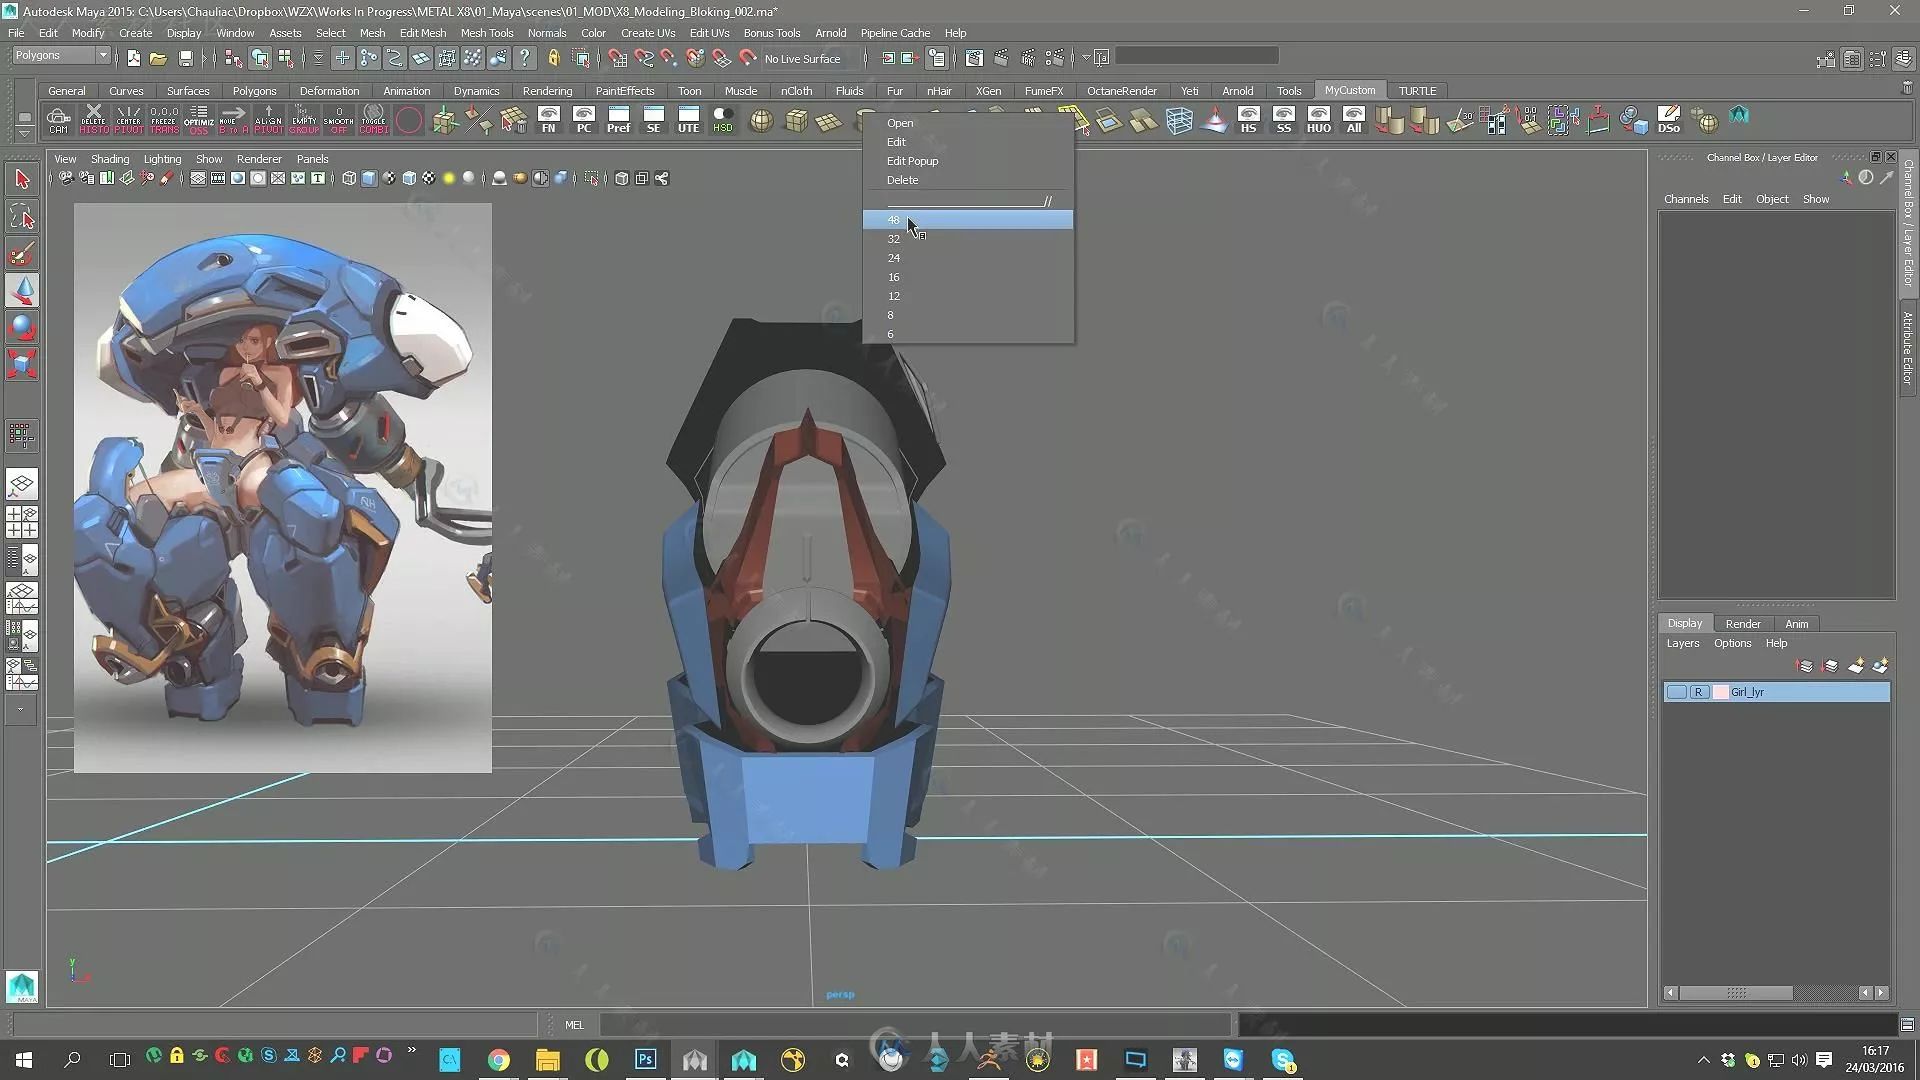Pick the Paint Selection tool
The height and width of the screenshot is (1080, 1920).
tap(22, 254)
